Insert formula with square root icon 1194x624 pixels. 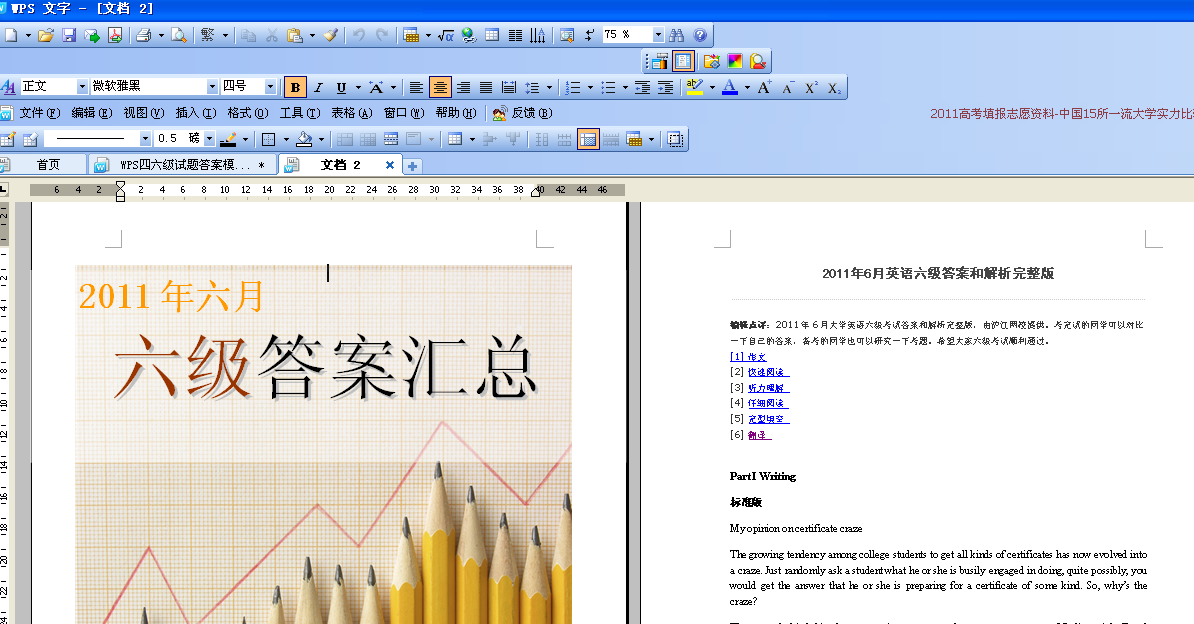446,35
